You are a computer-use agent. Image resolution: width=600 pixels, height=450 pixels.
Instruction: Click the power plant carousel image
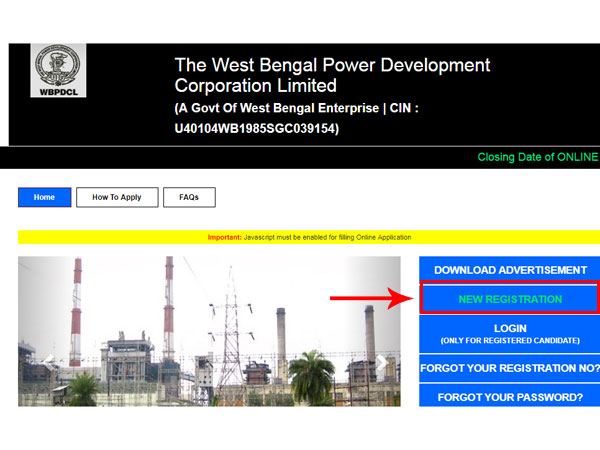tap(209, 331)
